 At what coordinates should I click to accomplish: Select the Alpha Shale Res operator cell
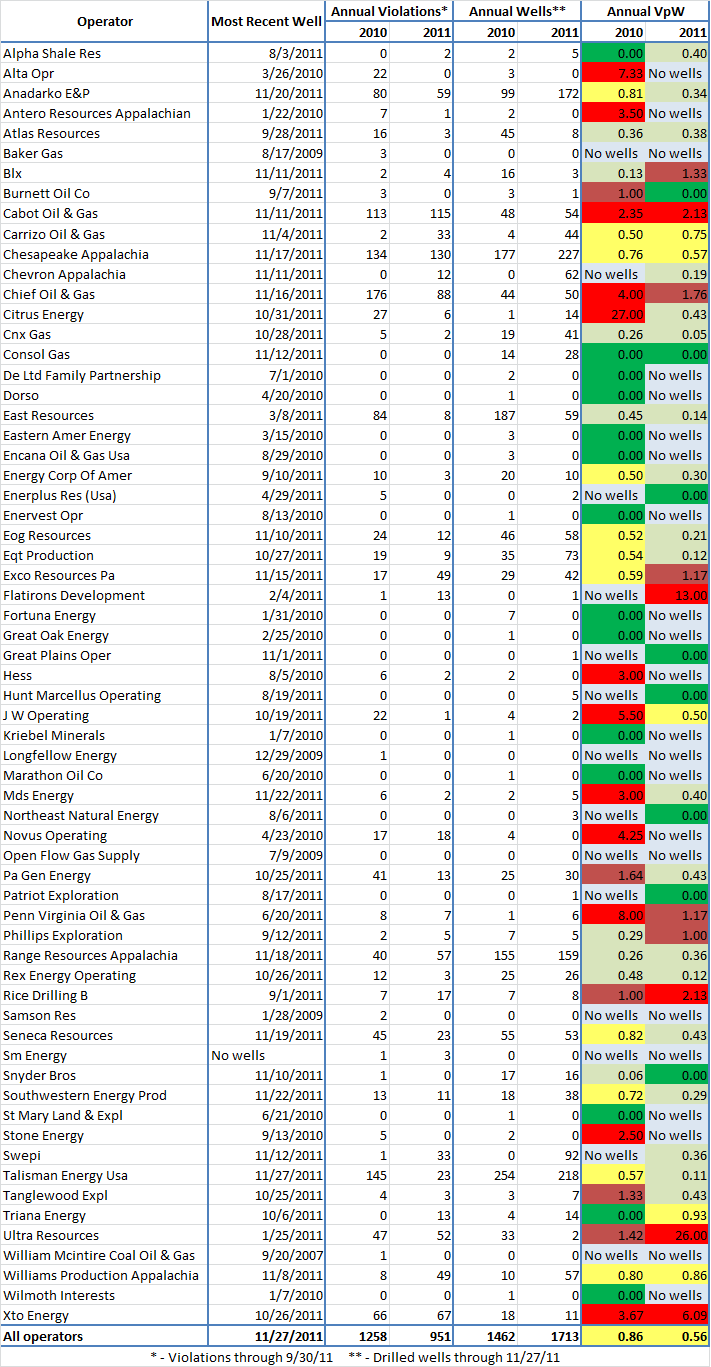tap(104, 53)
